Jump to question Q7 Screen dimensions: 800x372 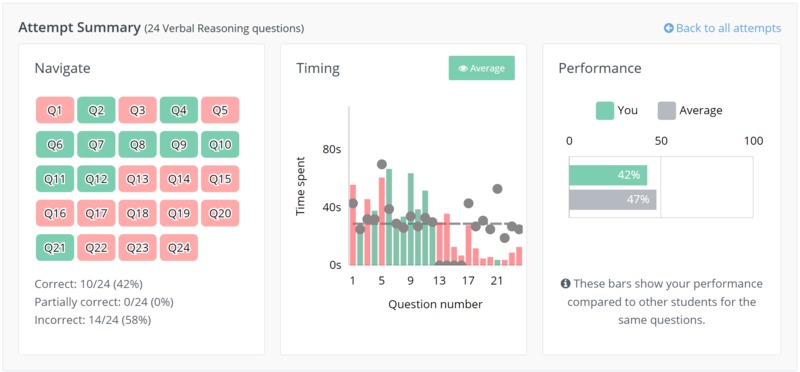pyautogui.click(x=96, y=144)
